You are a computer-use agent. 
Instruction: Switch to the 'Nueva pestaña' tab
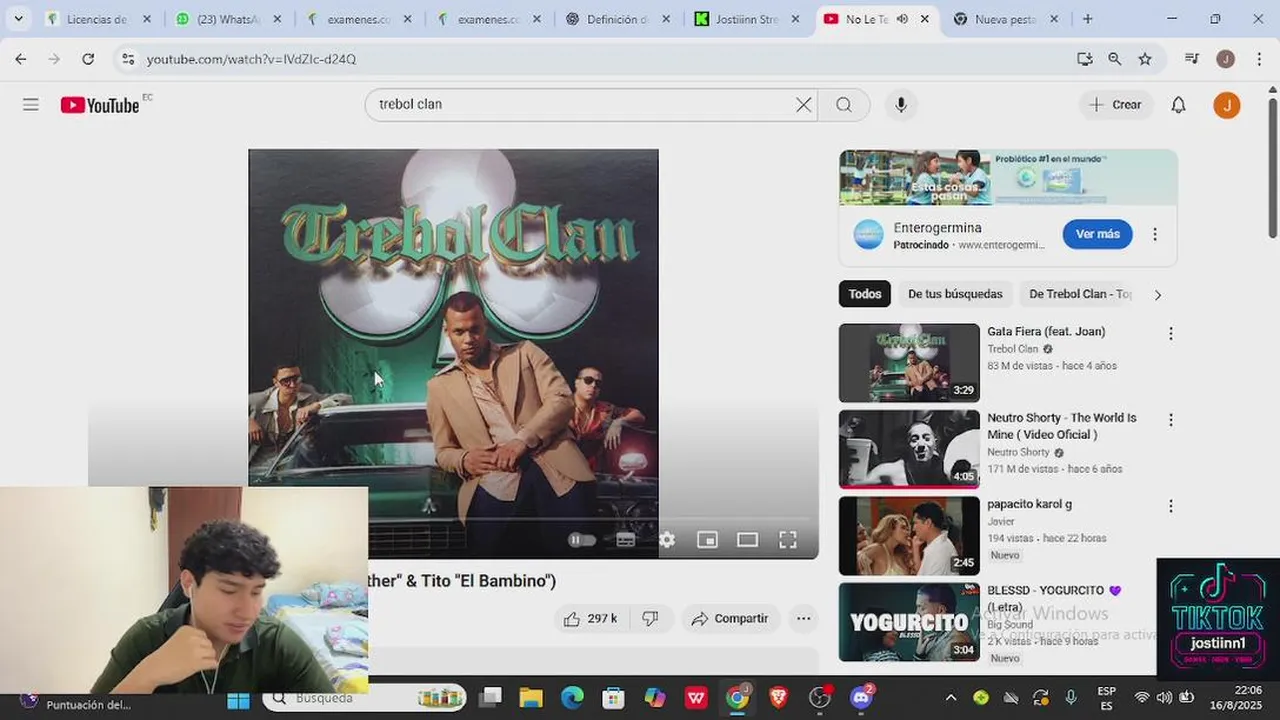[x=1005, y=19]
